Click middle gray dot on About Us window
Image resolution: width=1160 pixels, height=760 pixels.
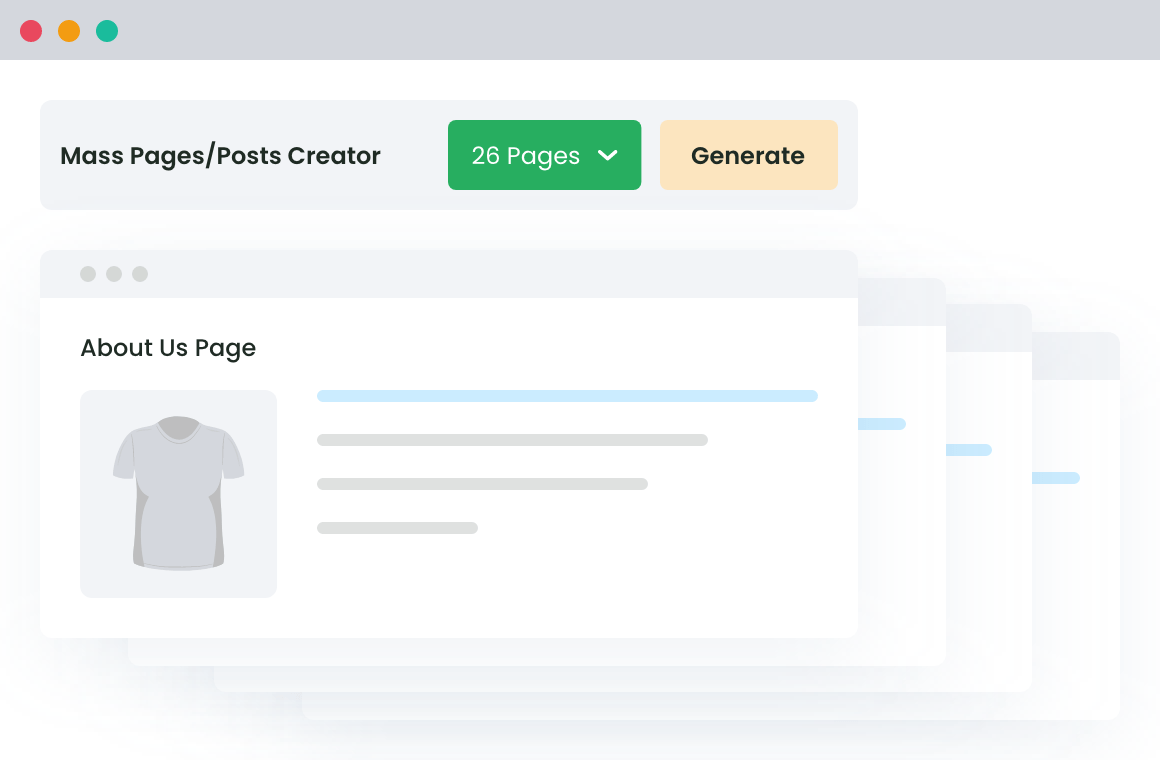114,274
